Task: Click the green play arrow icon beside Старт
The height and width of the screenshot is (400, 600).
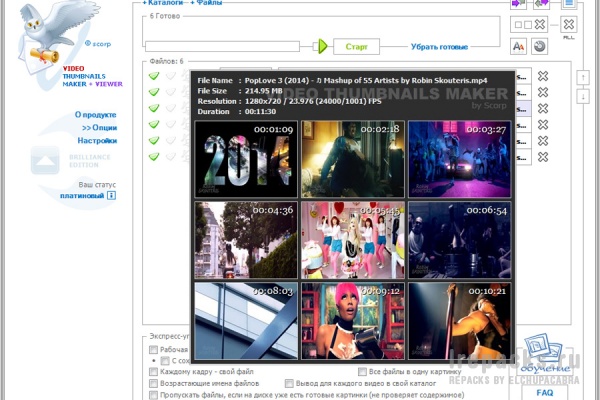Action: [323, 46]
